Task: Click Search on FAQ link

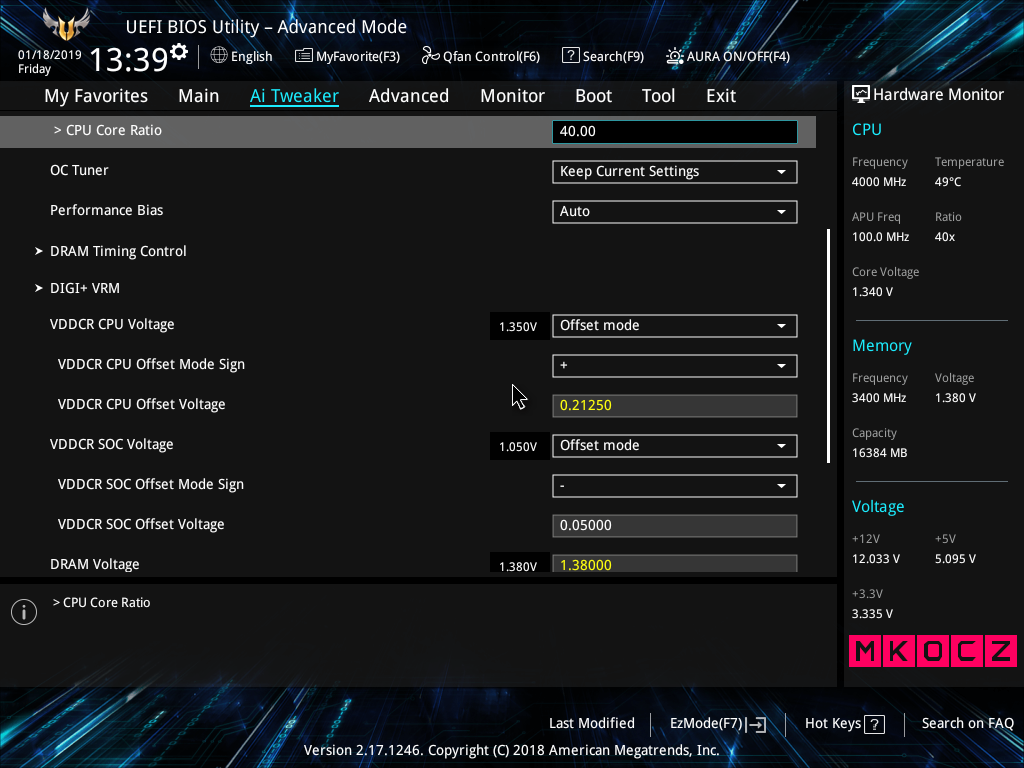Action: coord(967,724)
